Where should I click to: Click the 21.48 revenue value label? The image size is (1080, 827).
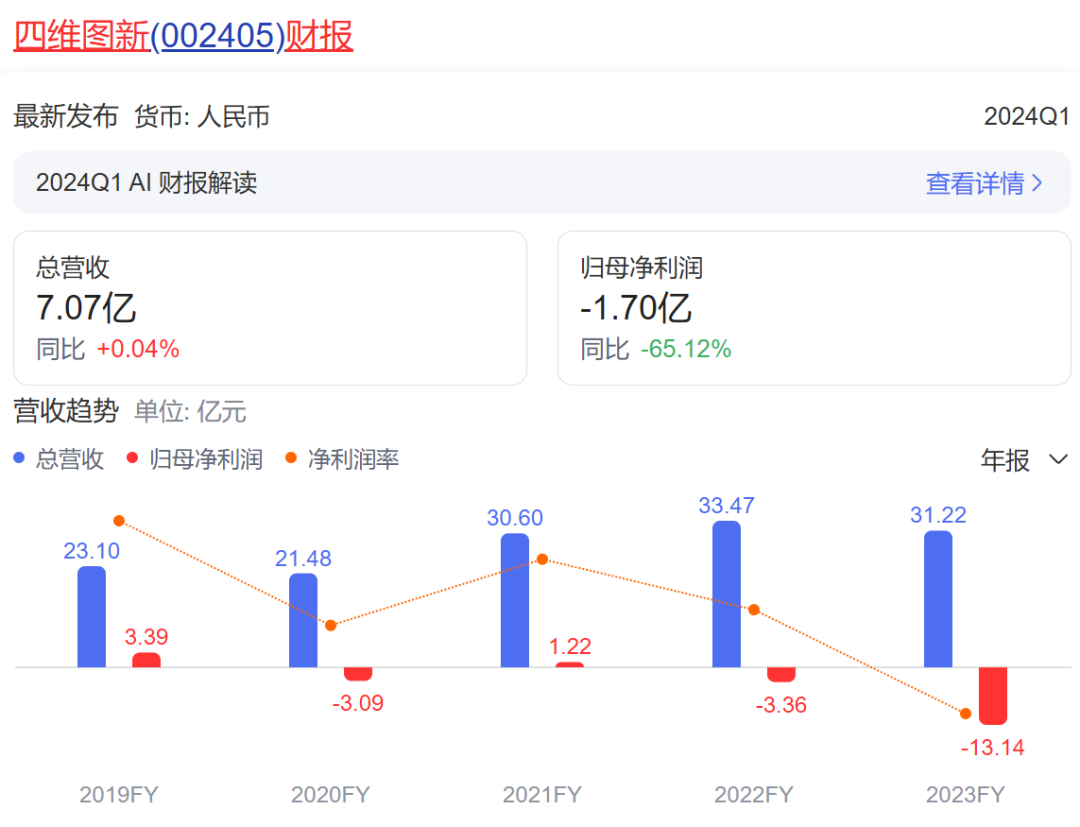click(x=303, y=558)
